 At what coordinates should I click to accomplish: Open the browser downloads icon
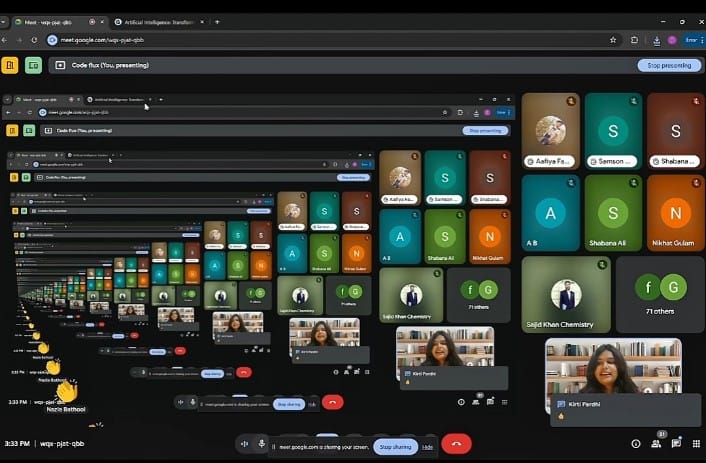pyautogui.click(x=656, y=41)
